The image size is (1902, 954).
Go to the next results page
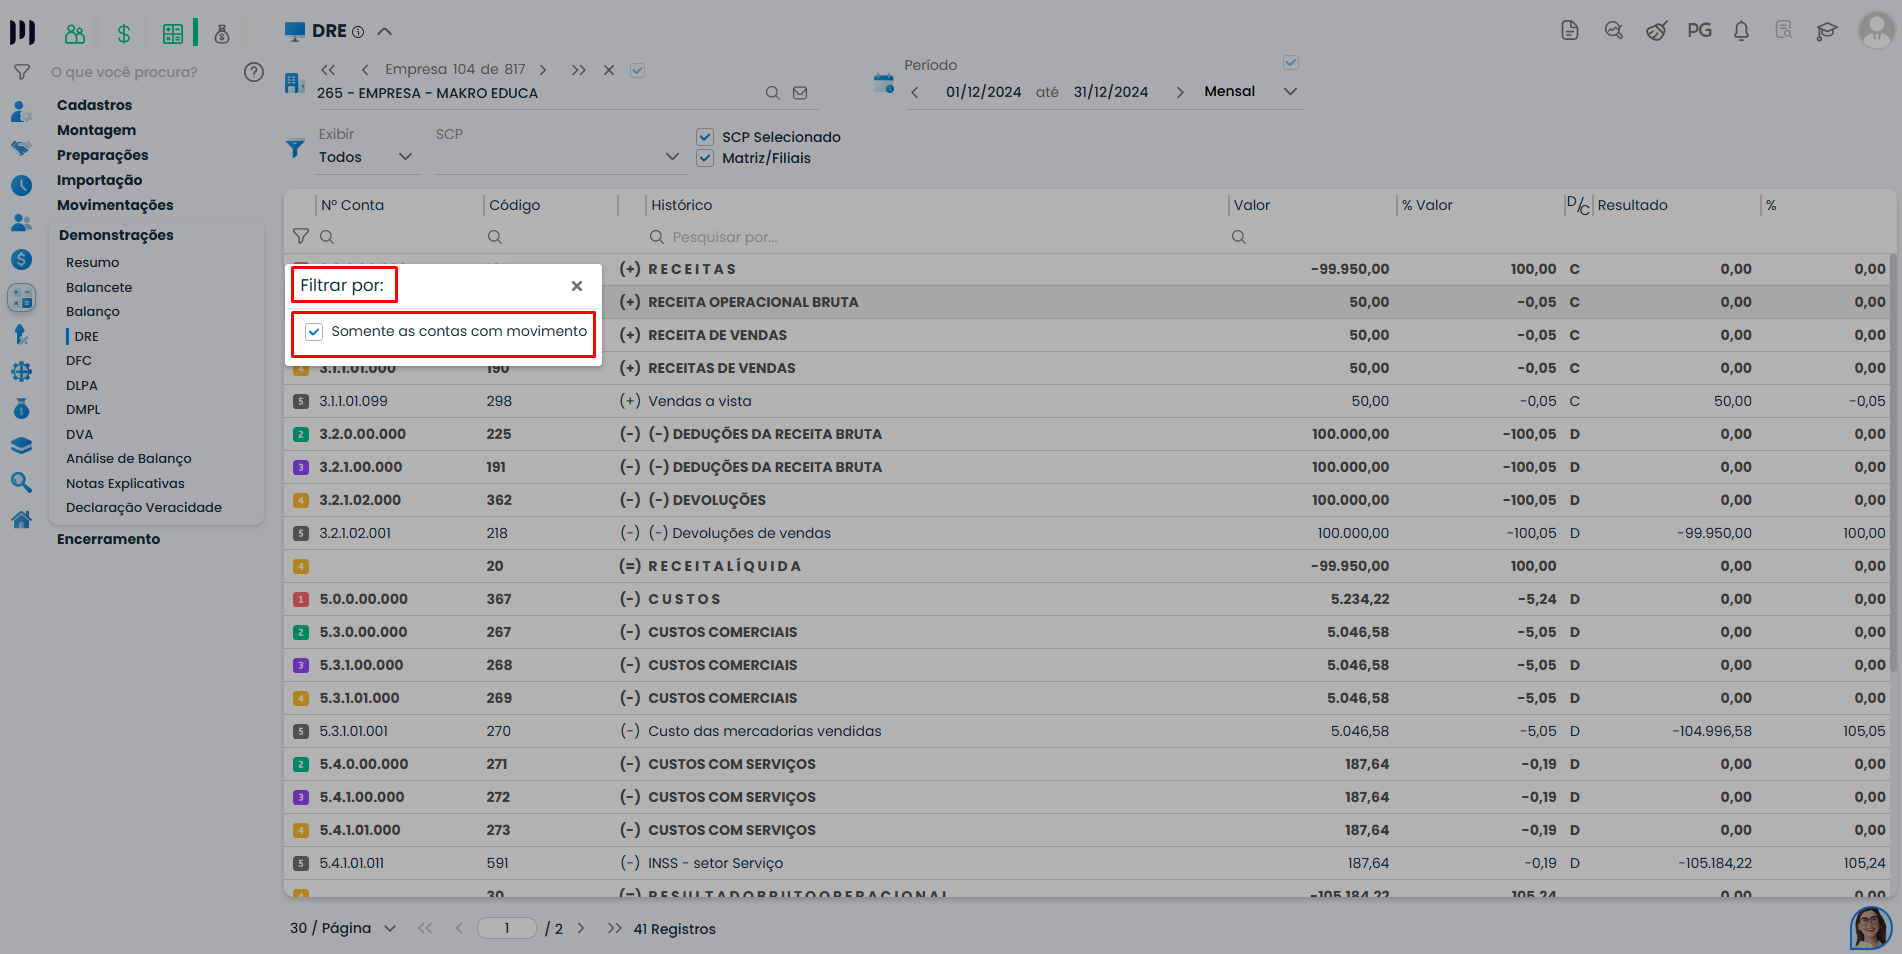coord(581,928)
